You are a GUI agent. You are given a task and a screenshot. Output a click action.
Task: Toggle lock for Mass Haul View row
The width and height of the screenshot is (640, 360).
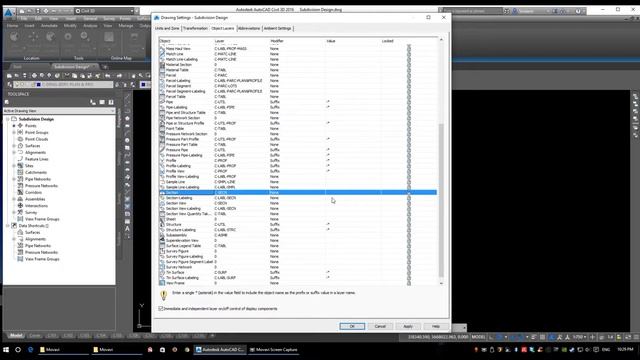[409, 49]
